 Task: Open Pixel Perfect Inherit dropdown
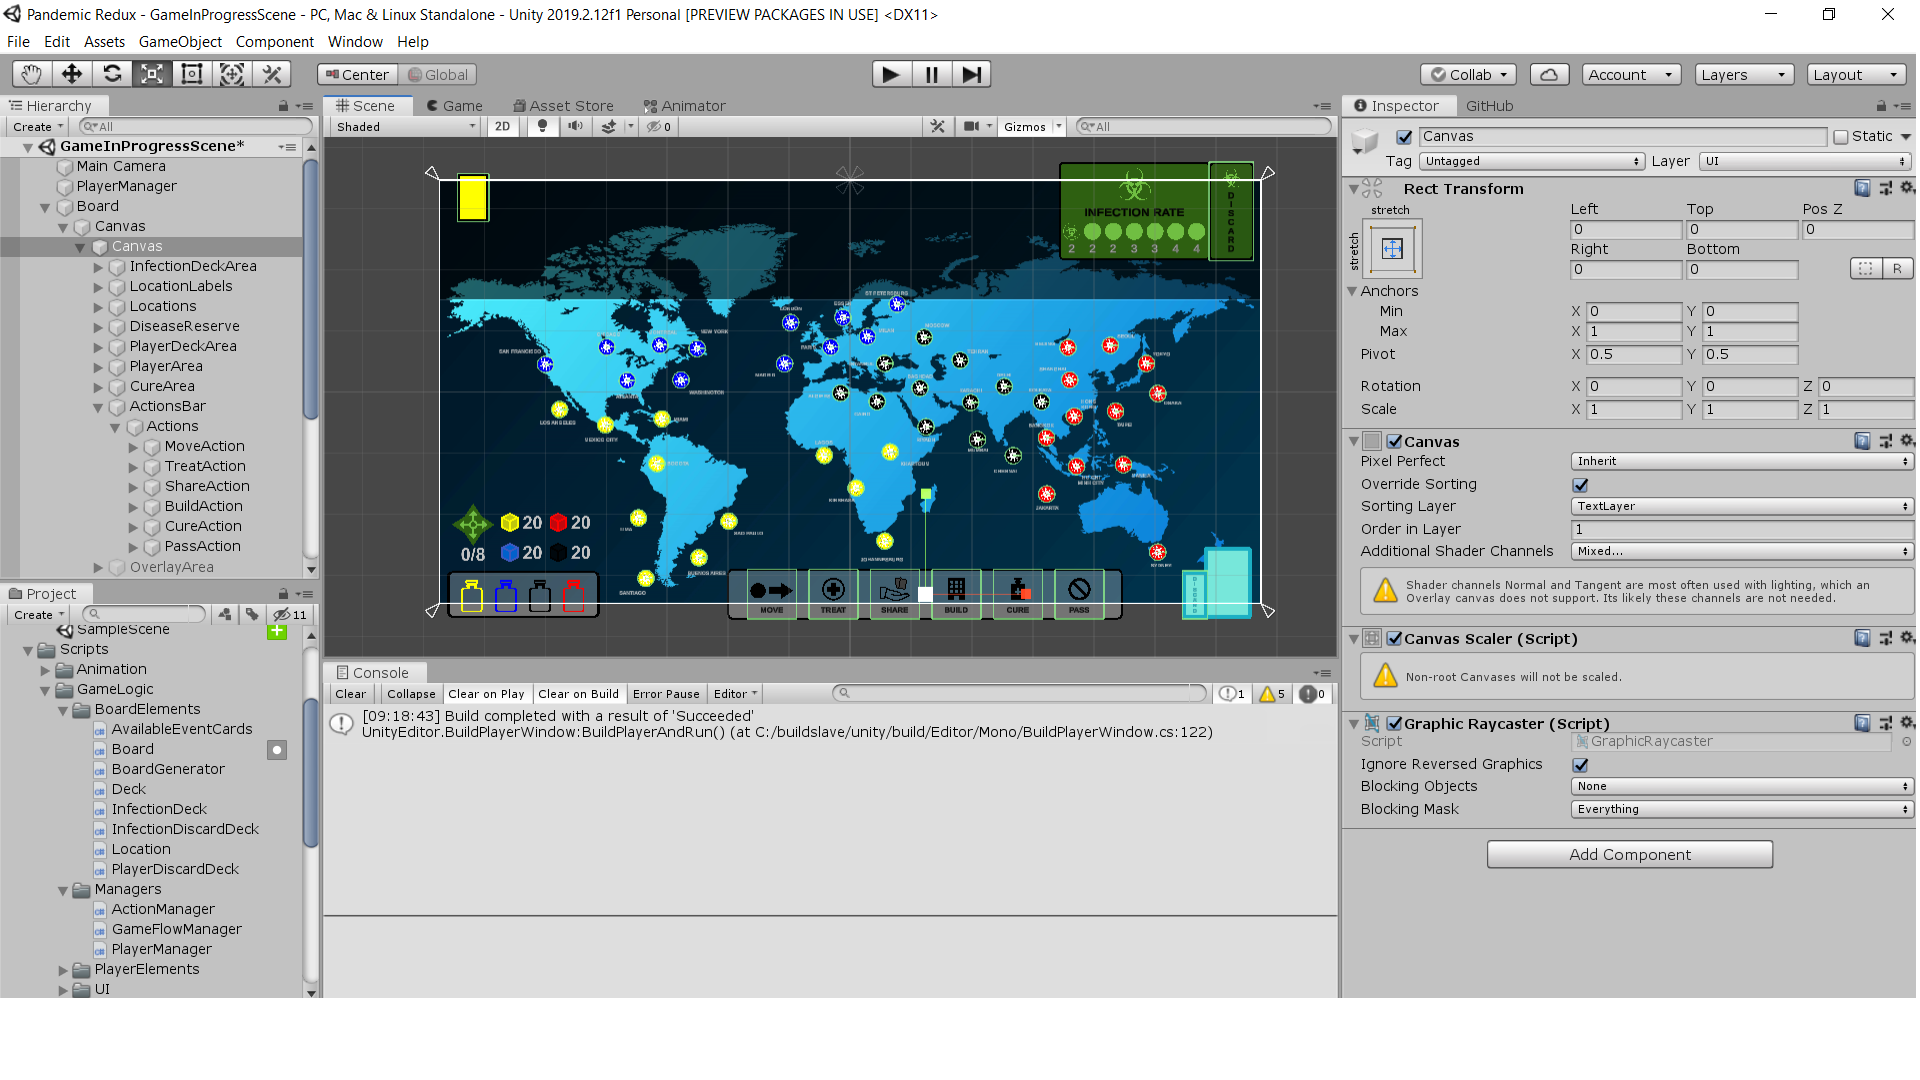(1742, 461)
